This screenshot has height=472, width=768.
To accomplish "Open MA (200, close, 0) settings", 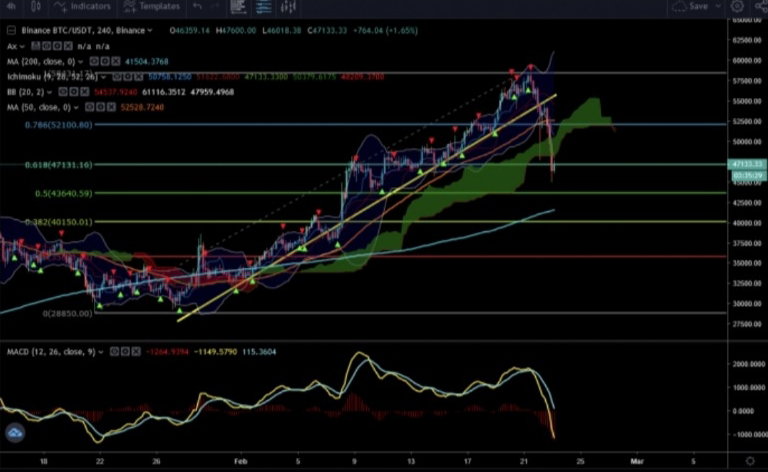I will click(104, 62).
